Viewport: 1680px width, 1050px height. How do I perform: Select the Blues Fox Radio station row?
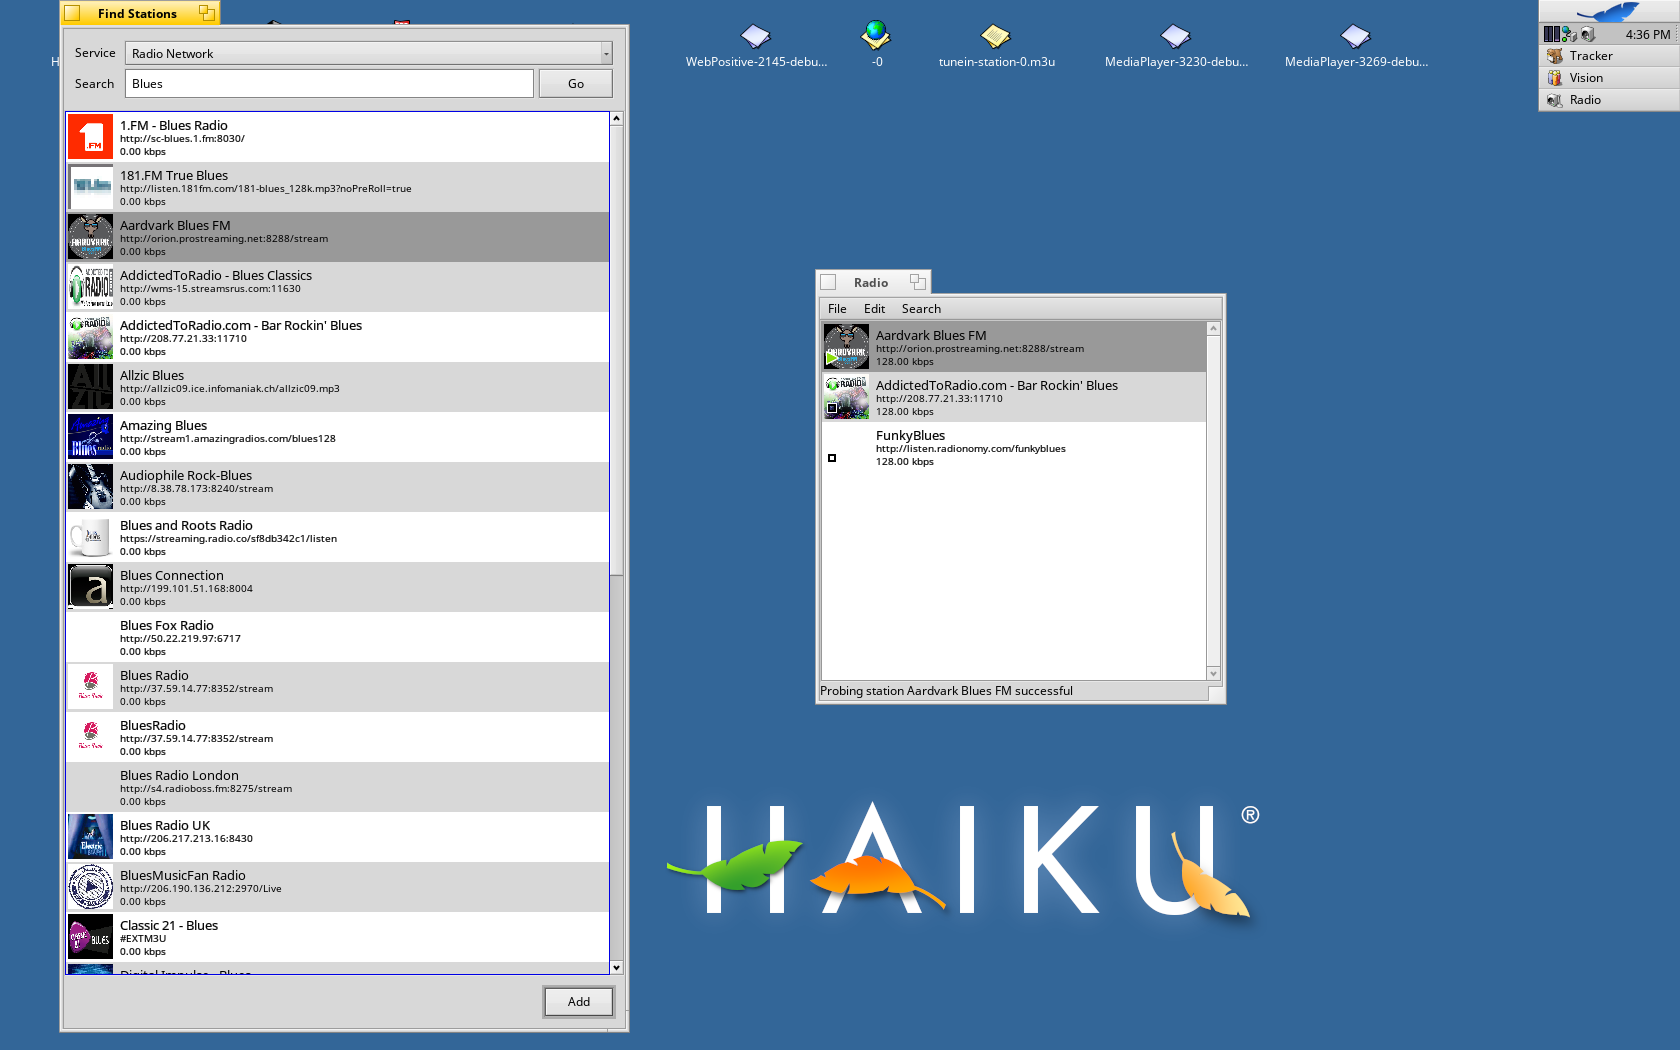[x=338, y=637]
